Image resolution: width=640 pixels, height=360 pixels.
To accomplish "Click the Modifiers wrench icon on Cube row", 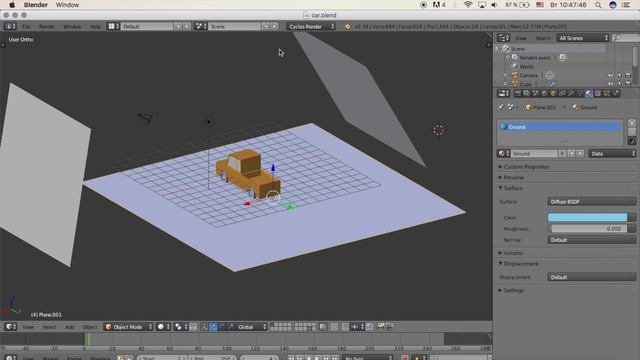I will pos(553,84).
